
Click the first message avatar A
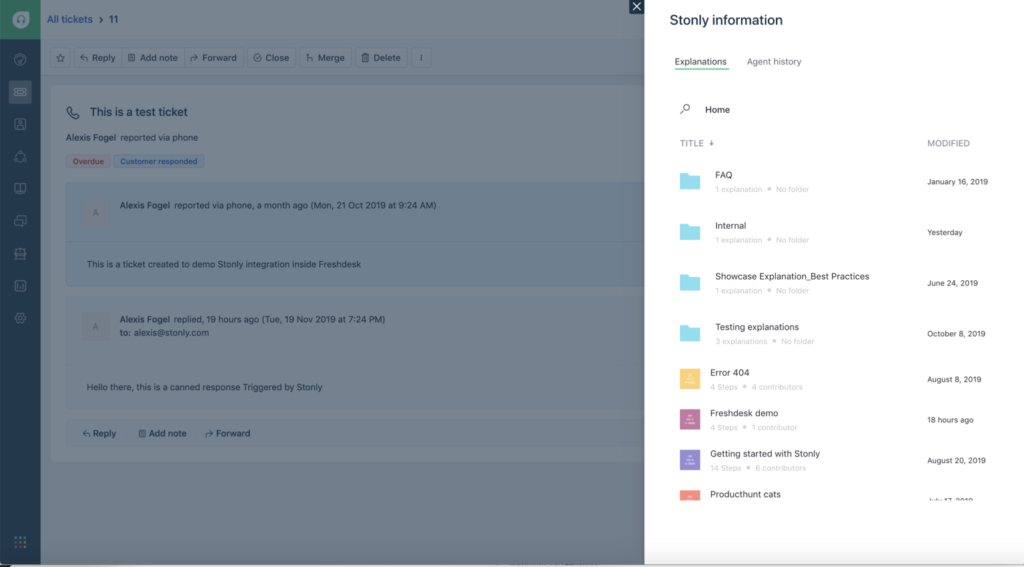pos(95,212)
